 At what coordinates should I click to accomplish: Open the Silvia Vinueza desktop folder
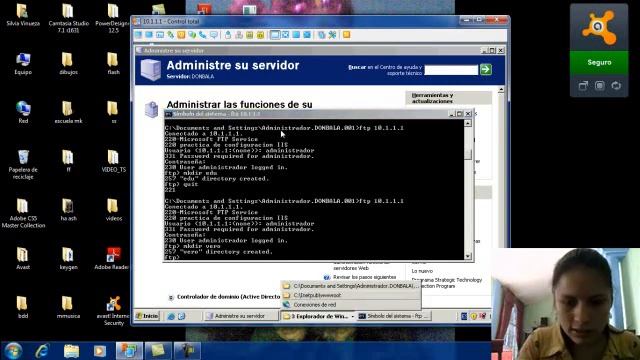[22, 15]
